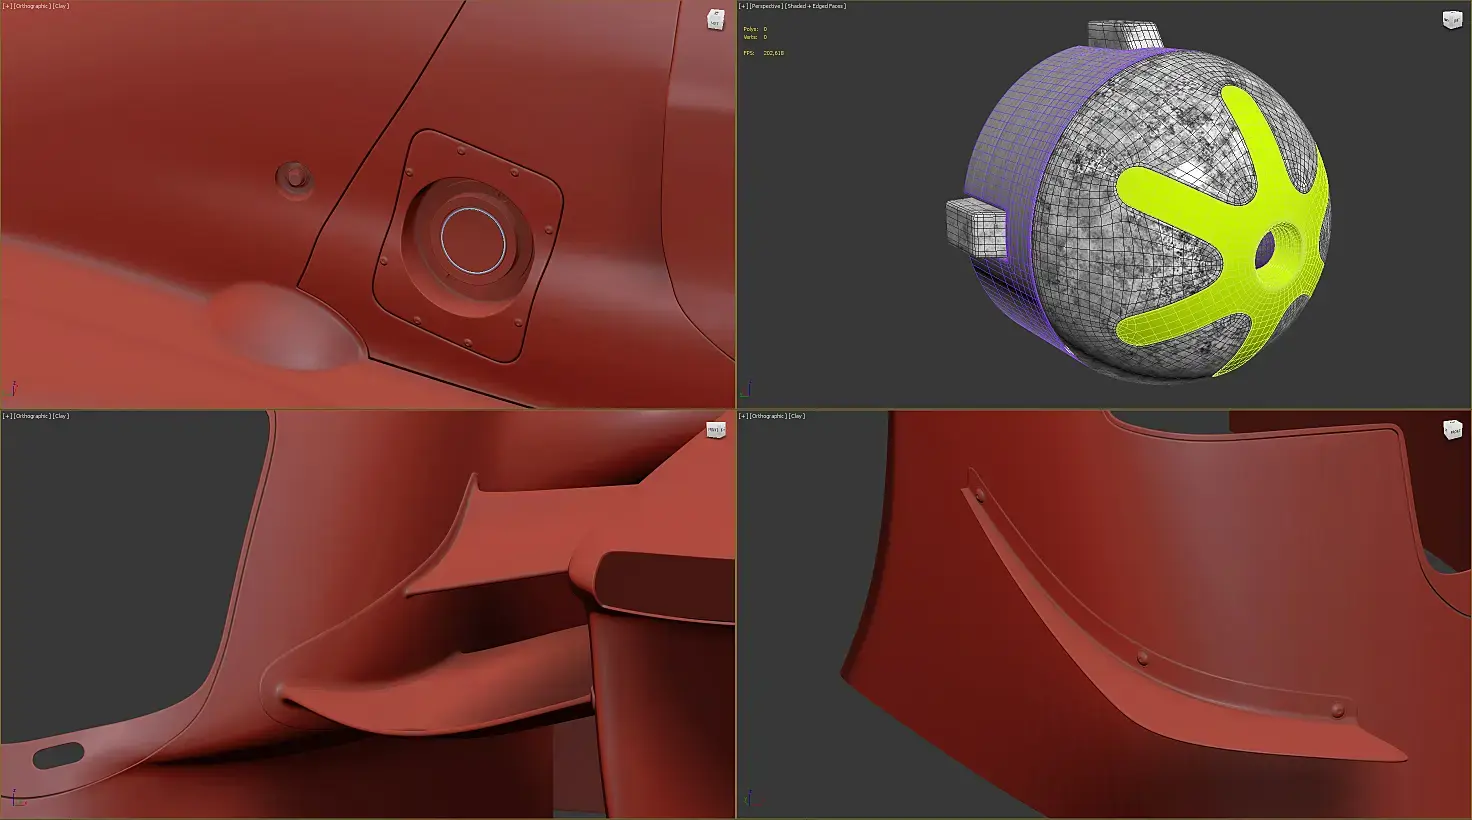Select the highlighted circle inside the fuel cap
1472x820 pixels.
click(x=473, y=240)
